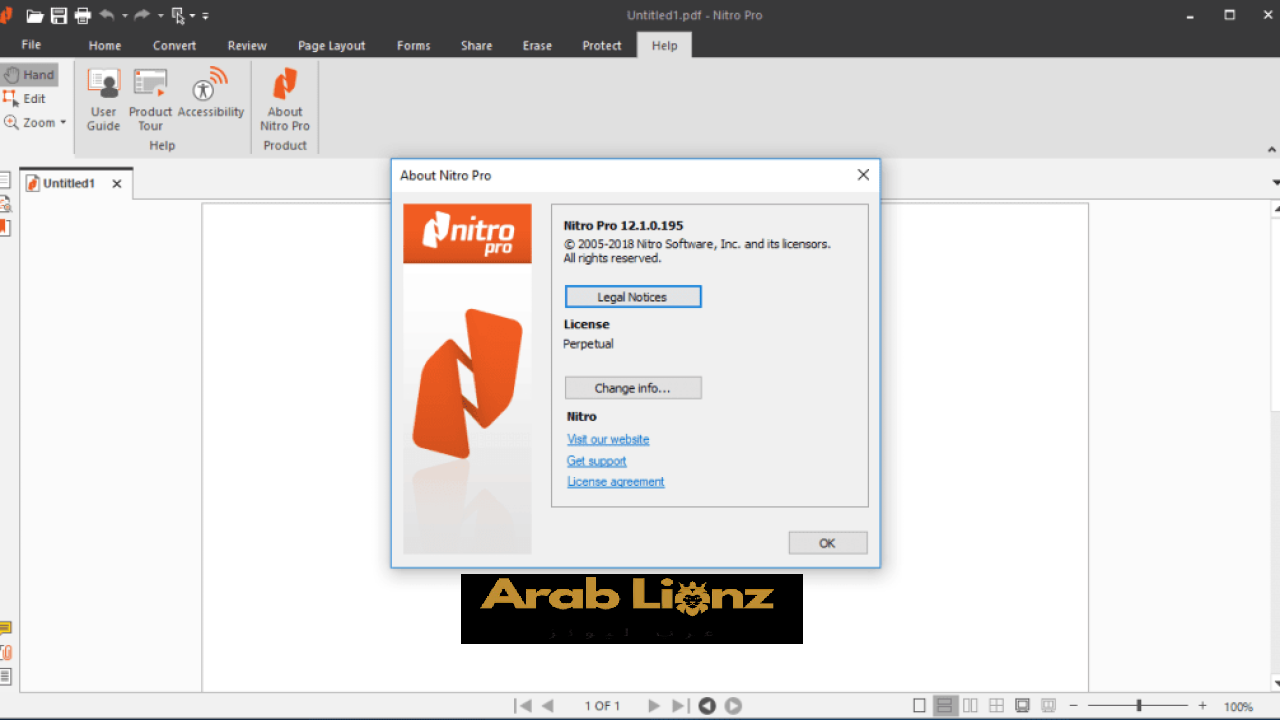Switch to continuous page view

point(945,706)
